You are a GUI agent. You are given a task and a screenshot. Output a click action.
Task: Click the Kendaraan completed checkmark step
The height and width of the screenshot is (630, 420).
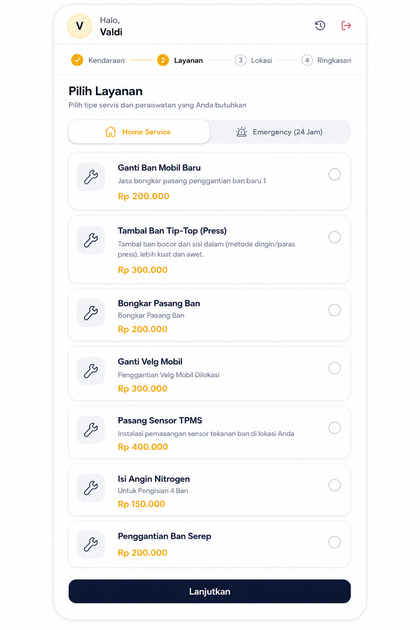77,60
